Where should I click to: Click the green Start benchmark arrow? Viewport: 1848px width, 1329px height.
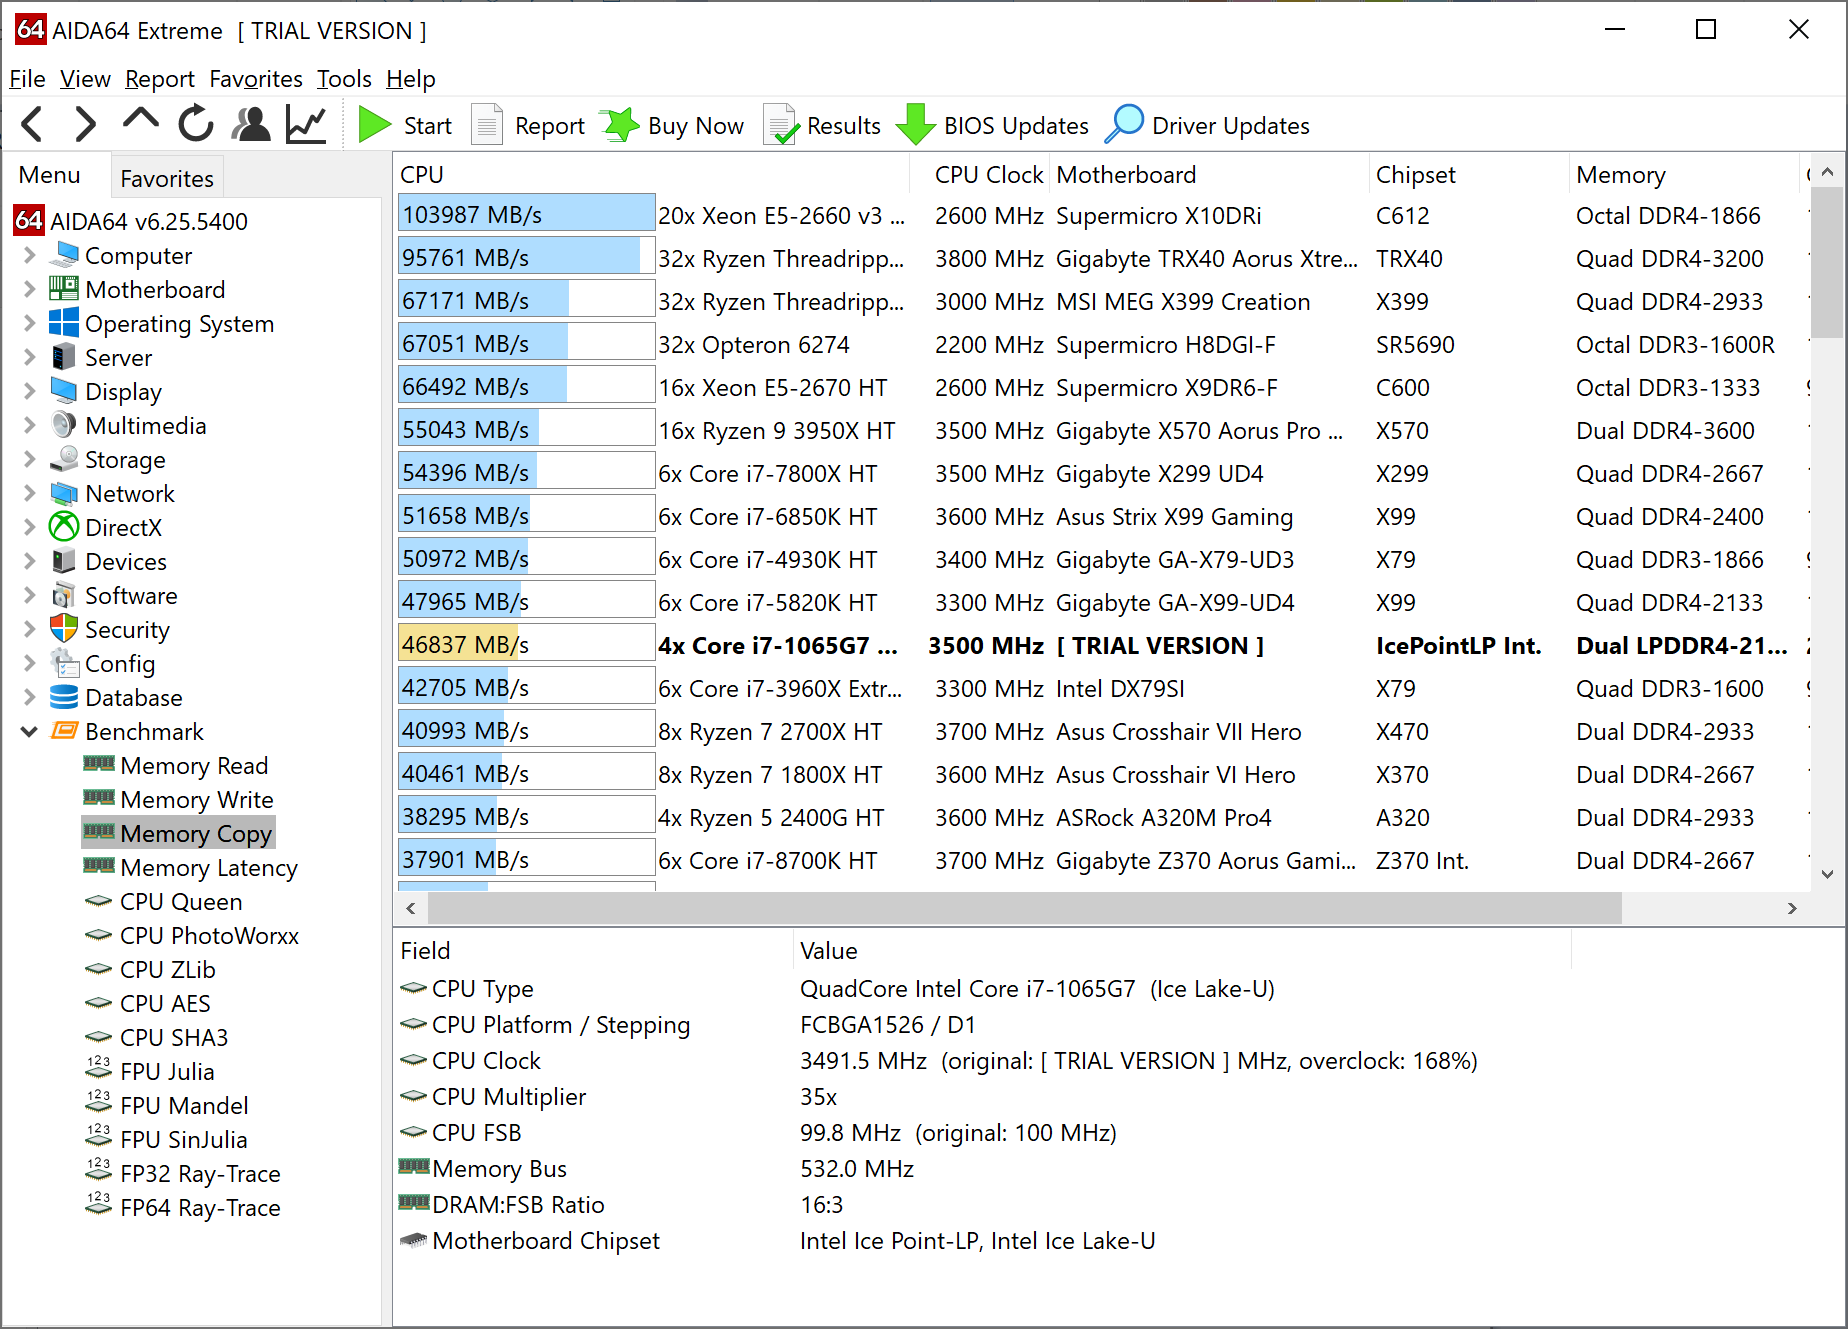pos(375,125)
